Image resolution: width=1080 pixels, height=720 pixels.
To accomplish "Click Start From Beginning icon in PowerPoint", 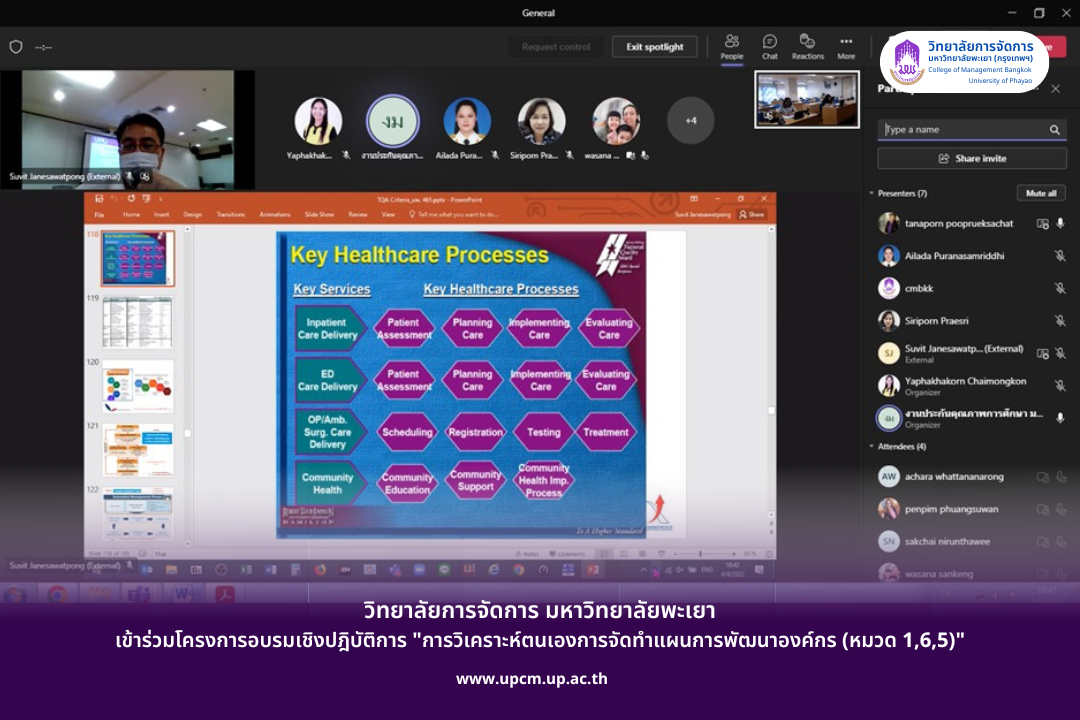I will pos(146,199).
